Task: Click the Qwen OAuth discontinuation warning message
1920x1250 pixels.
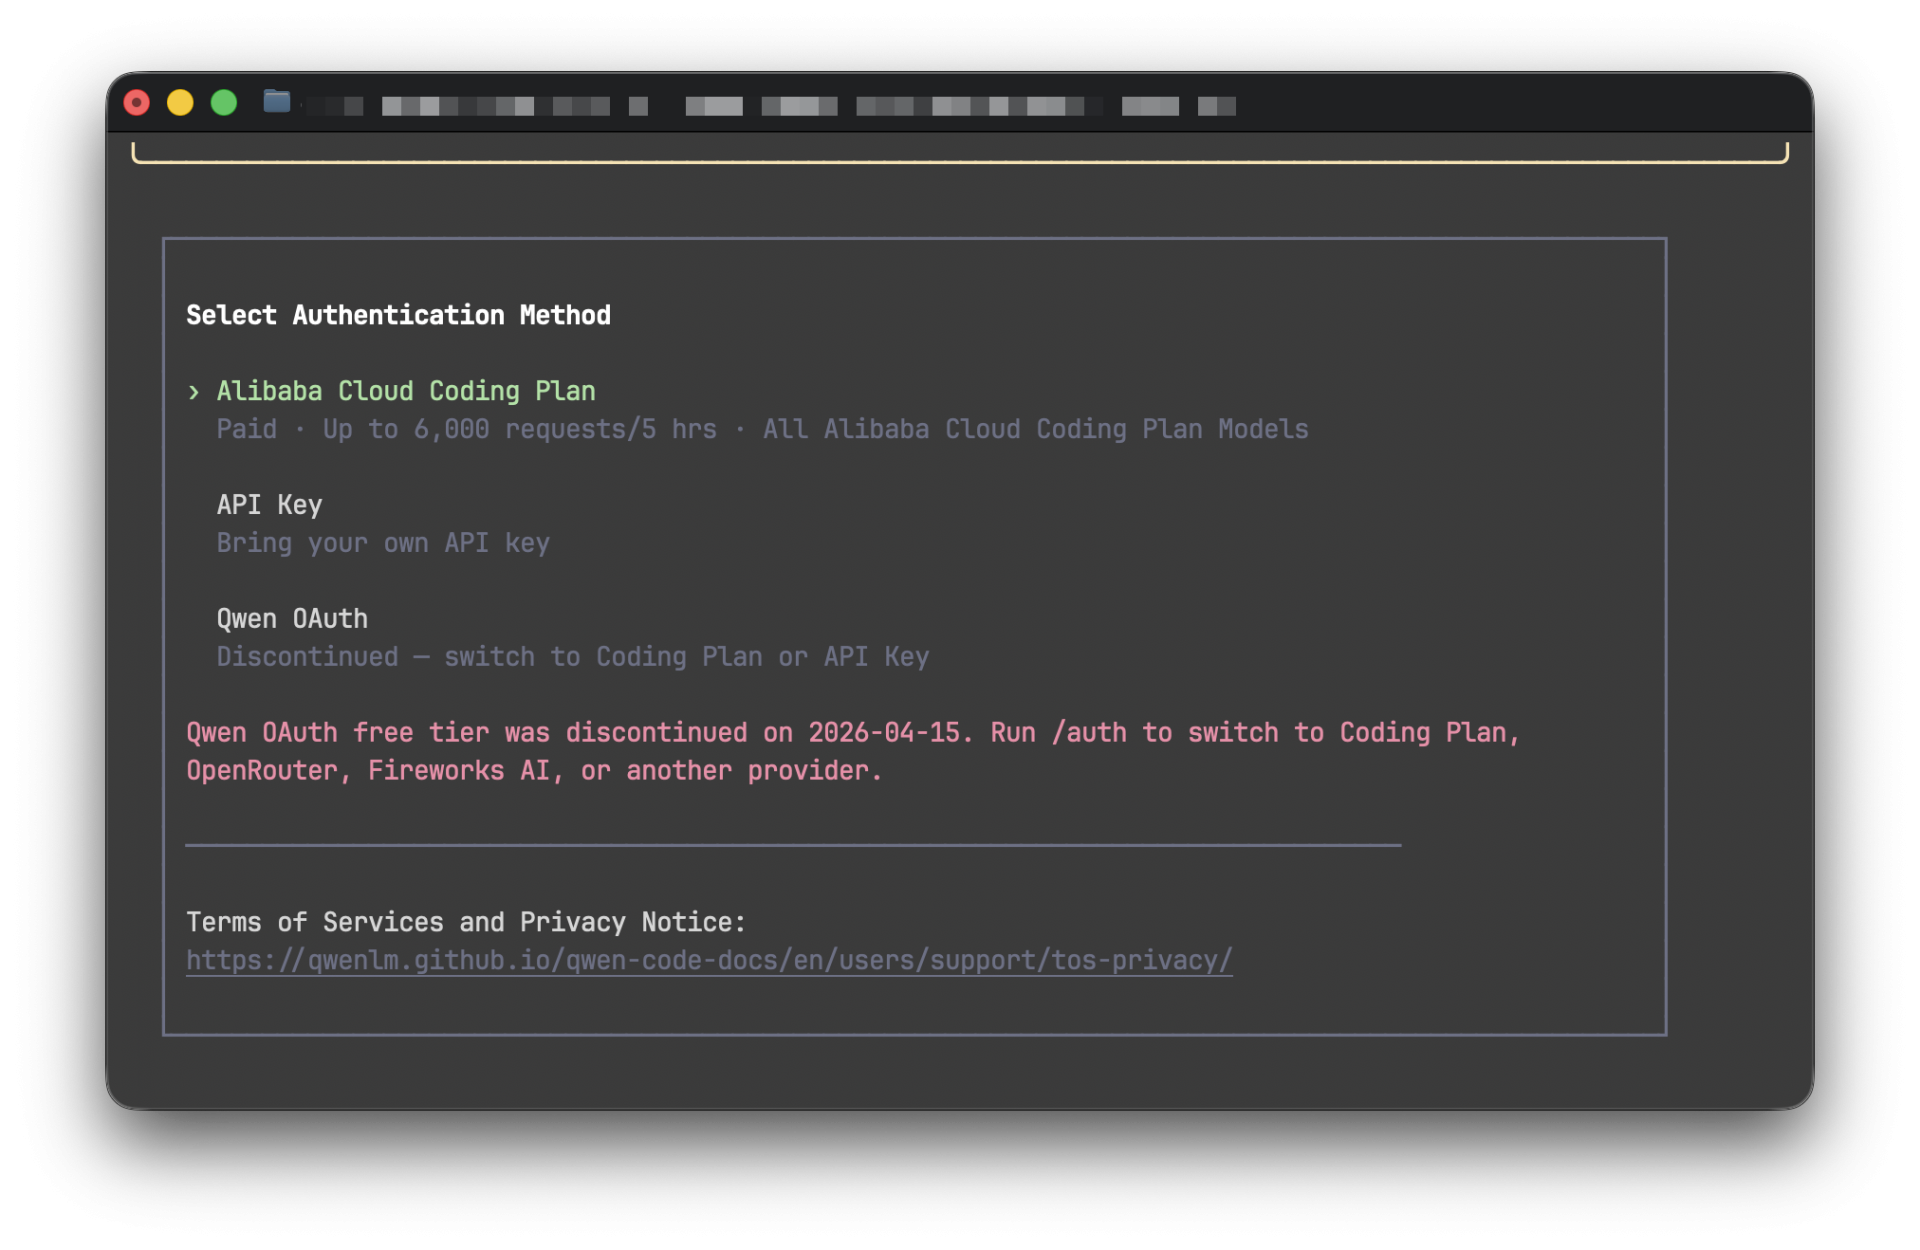Action: tap(852, 750)
